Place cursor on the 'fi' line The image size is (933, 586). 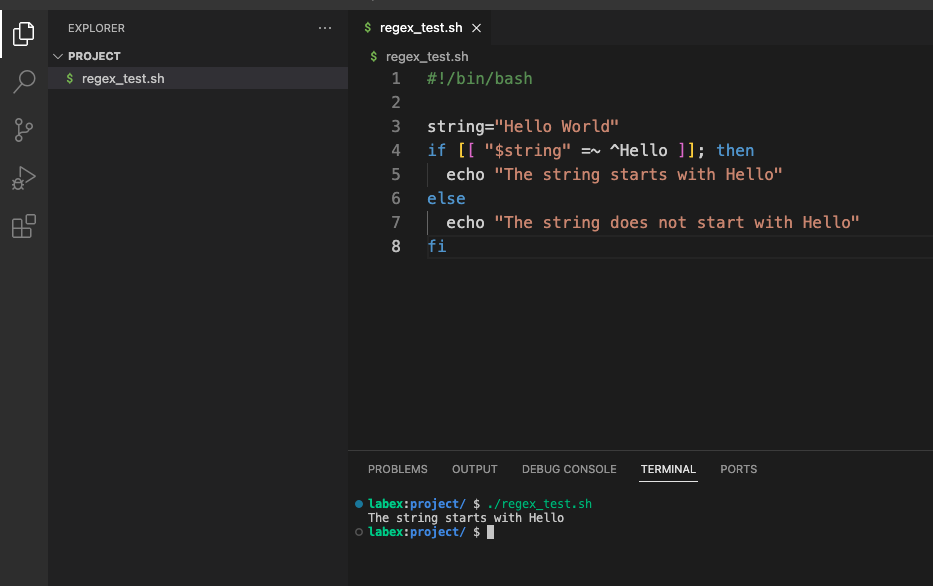(x=437, y=246)
